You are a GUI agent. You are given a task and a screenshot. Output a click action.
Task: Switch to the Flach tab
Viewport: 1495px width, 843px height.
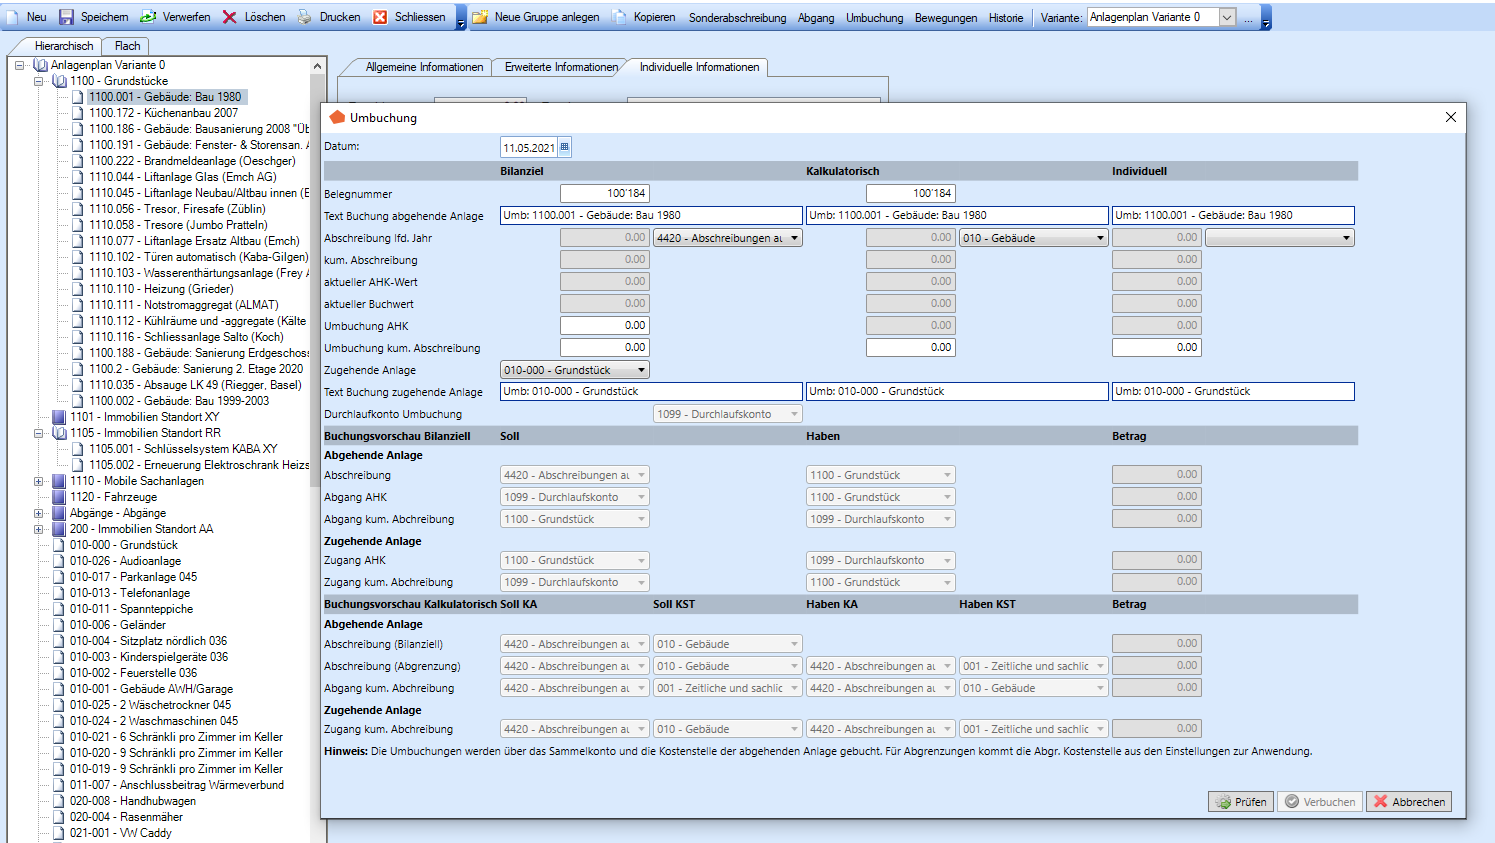[x=127, y=46]
